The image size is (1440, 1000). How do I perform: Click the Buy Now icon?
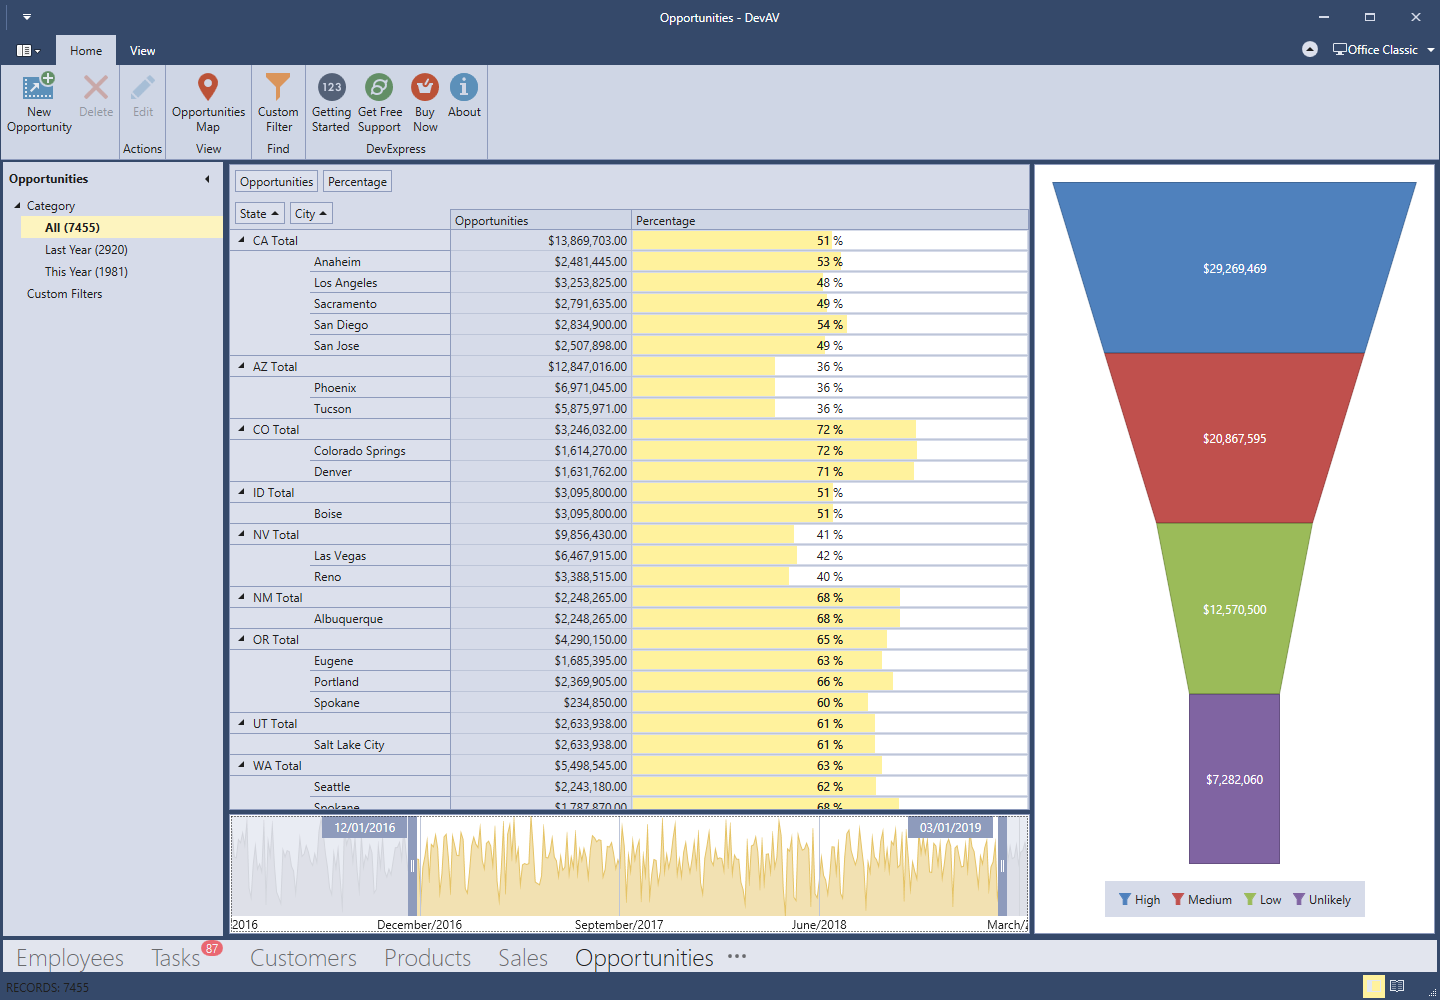click(x=425, y=88)
